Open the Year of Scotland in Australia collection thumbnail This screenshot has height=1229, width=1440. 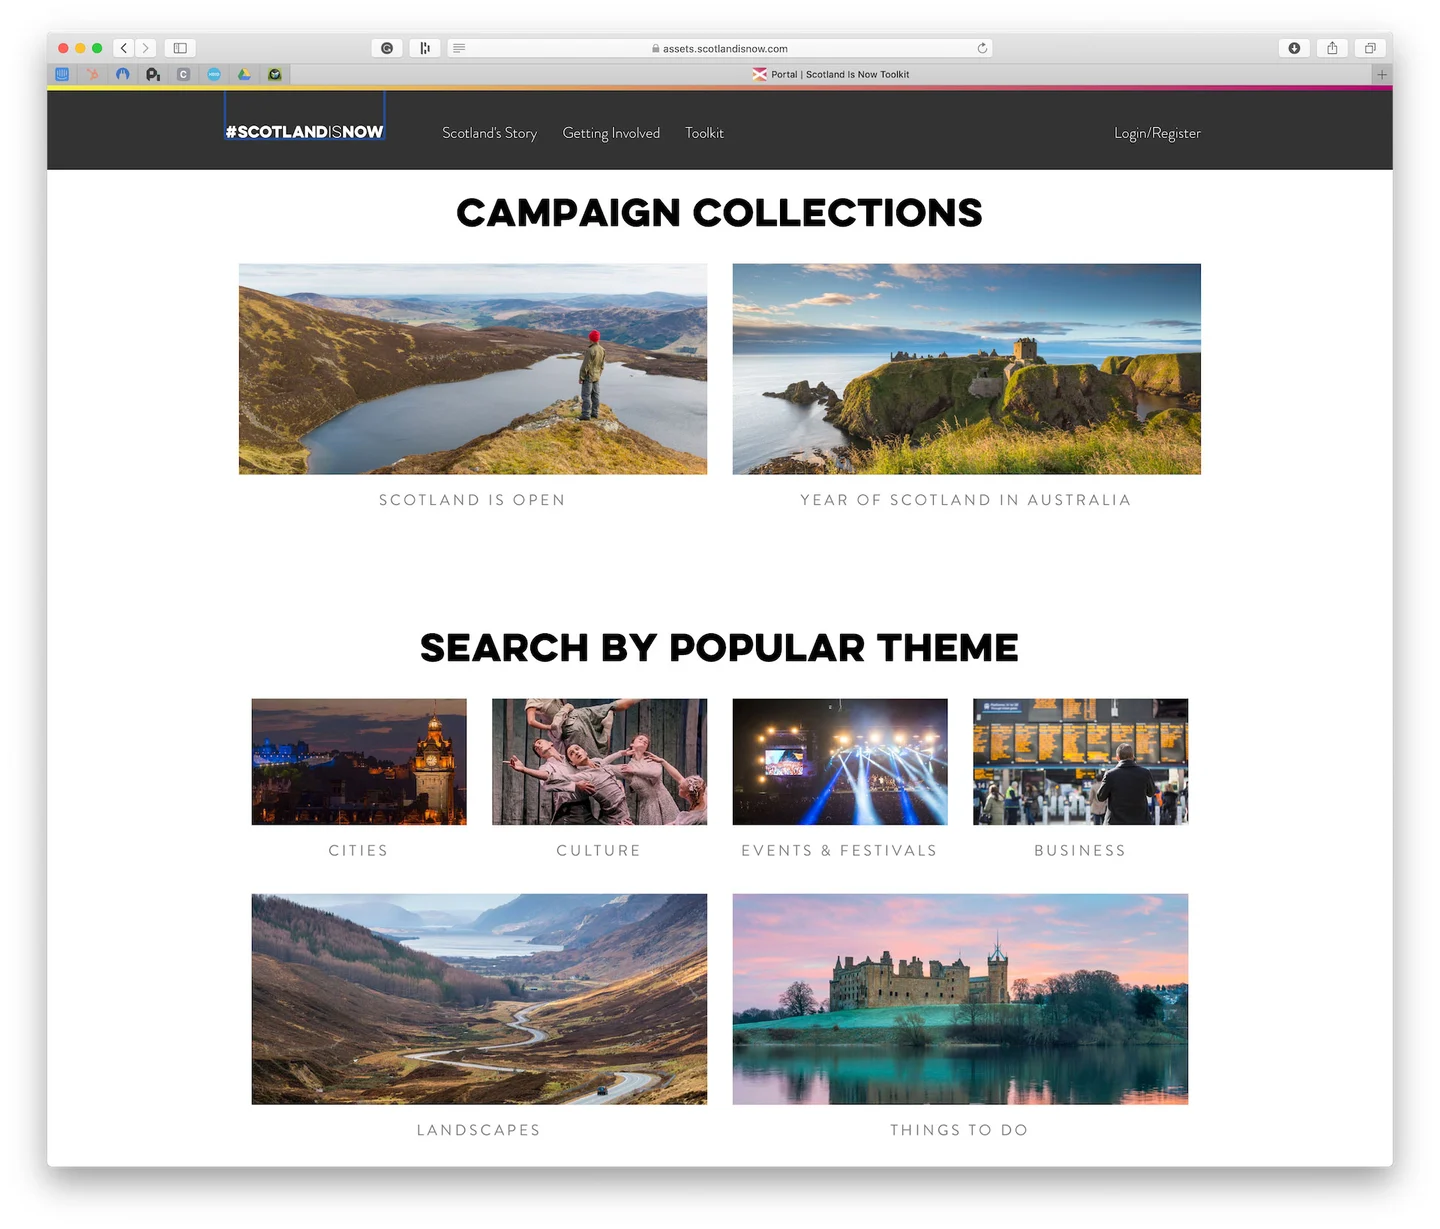[x=966, y=368]
